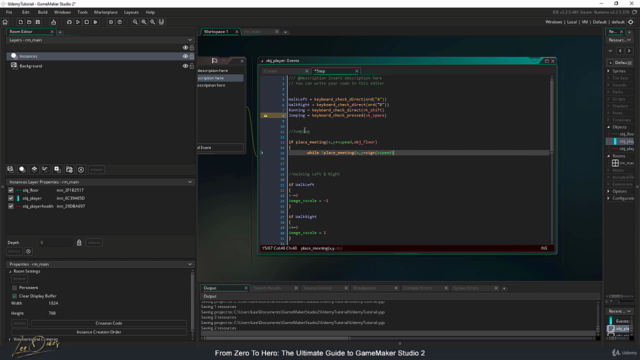Viewport: 640px width, 360px height.
Task: Collapse the Rooms resource folder
Action: click(x=609, y=156)
